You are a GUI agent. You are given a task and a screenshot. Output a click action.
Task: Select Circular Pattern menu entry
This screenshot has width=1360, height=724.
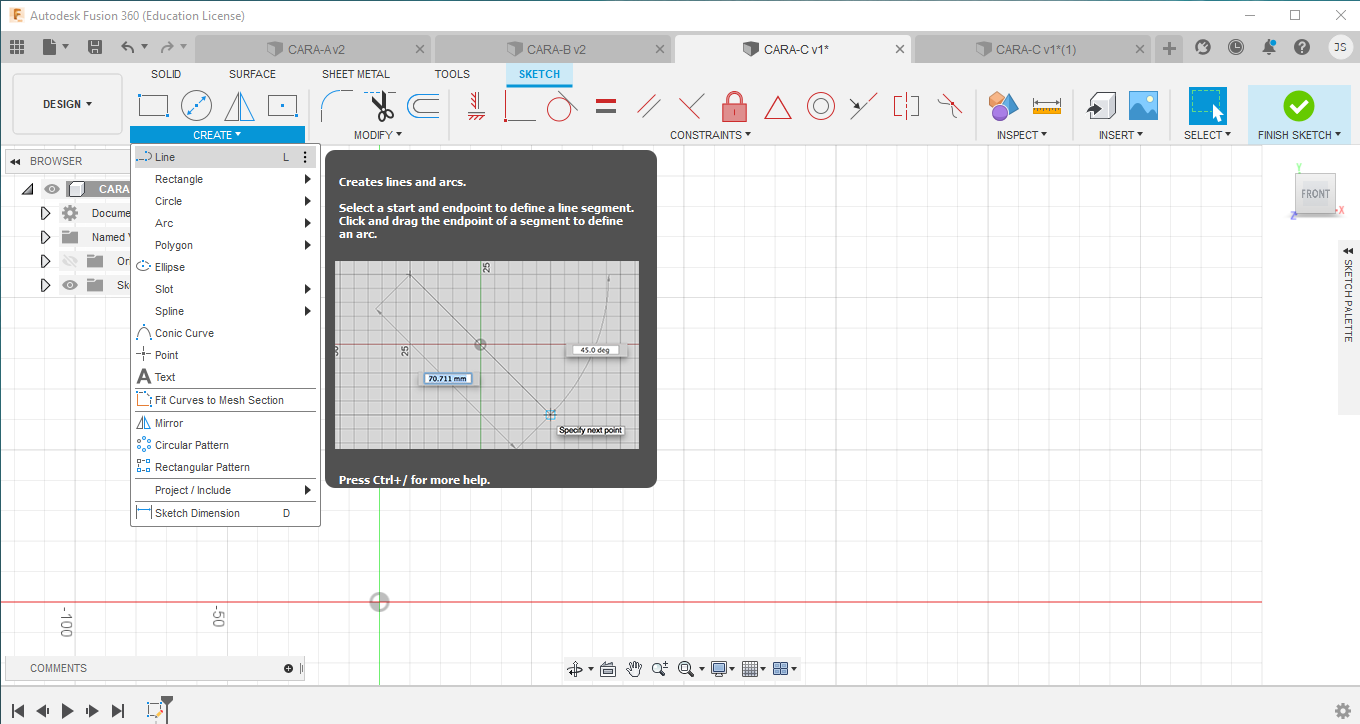(x=225, y=445)
